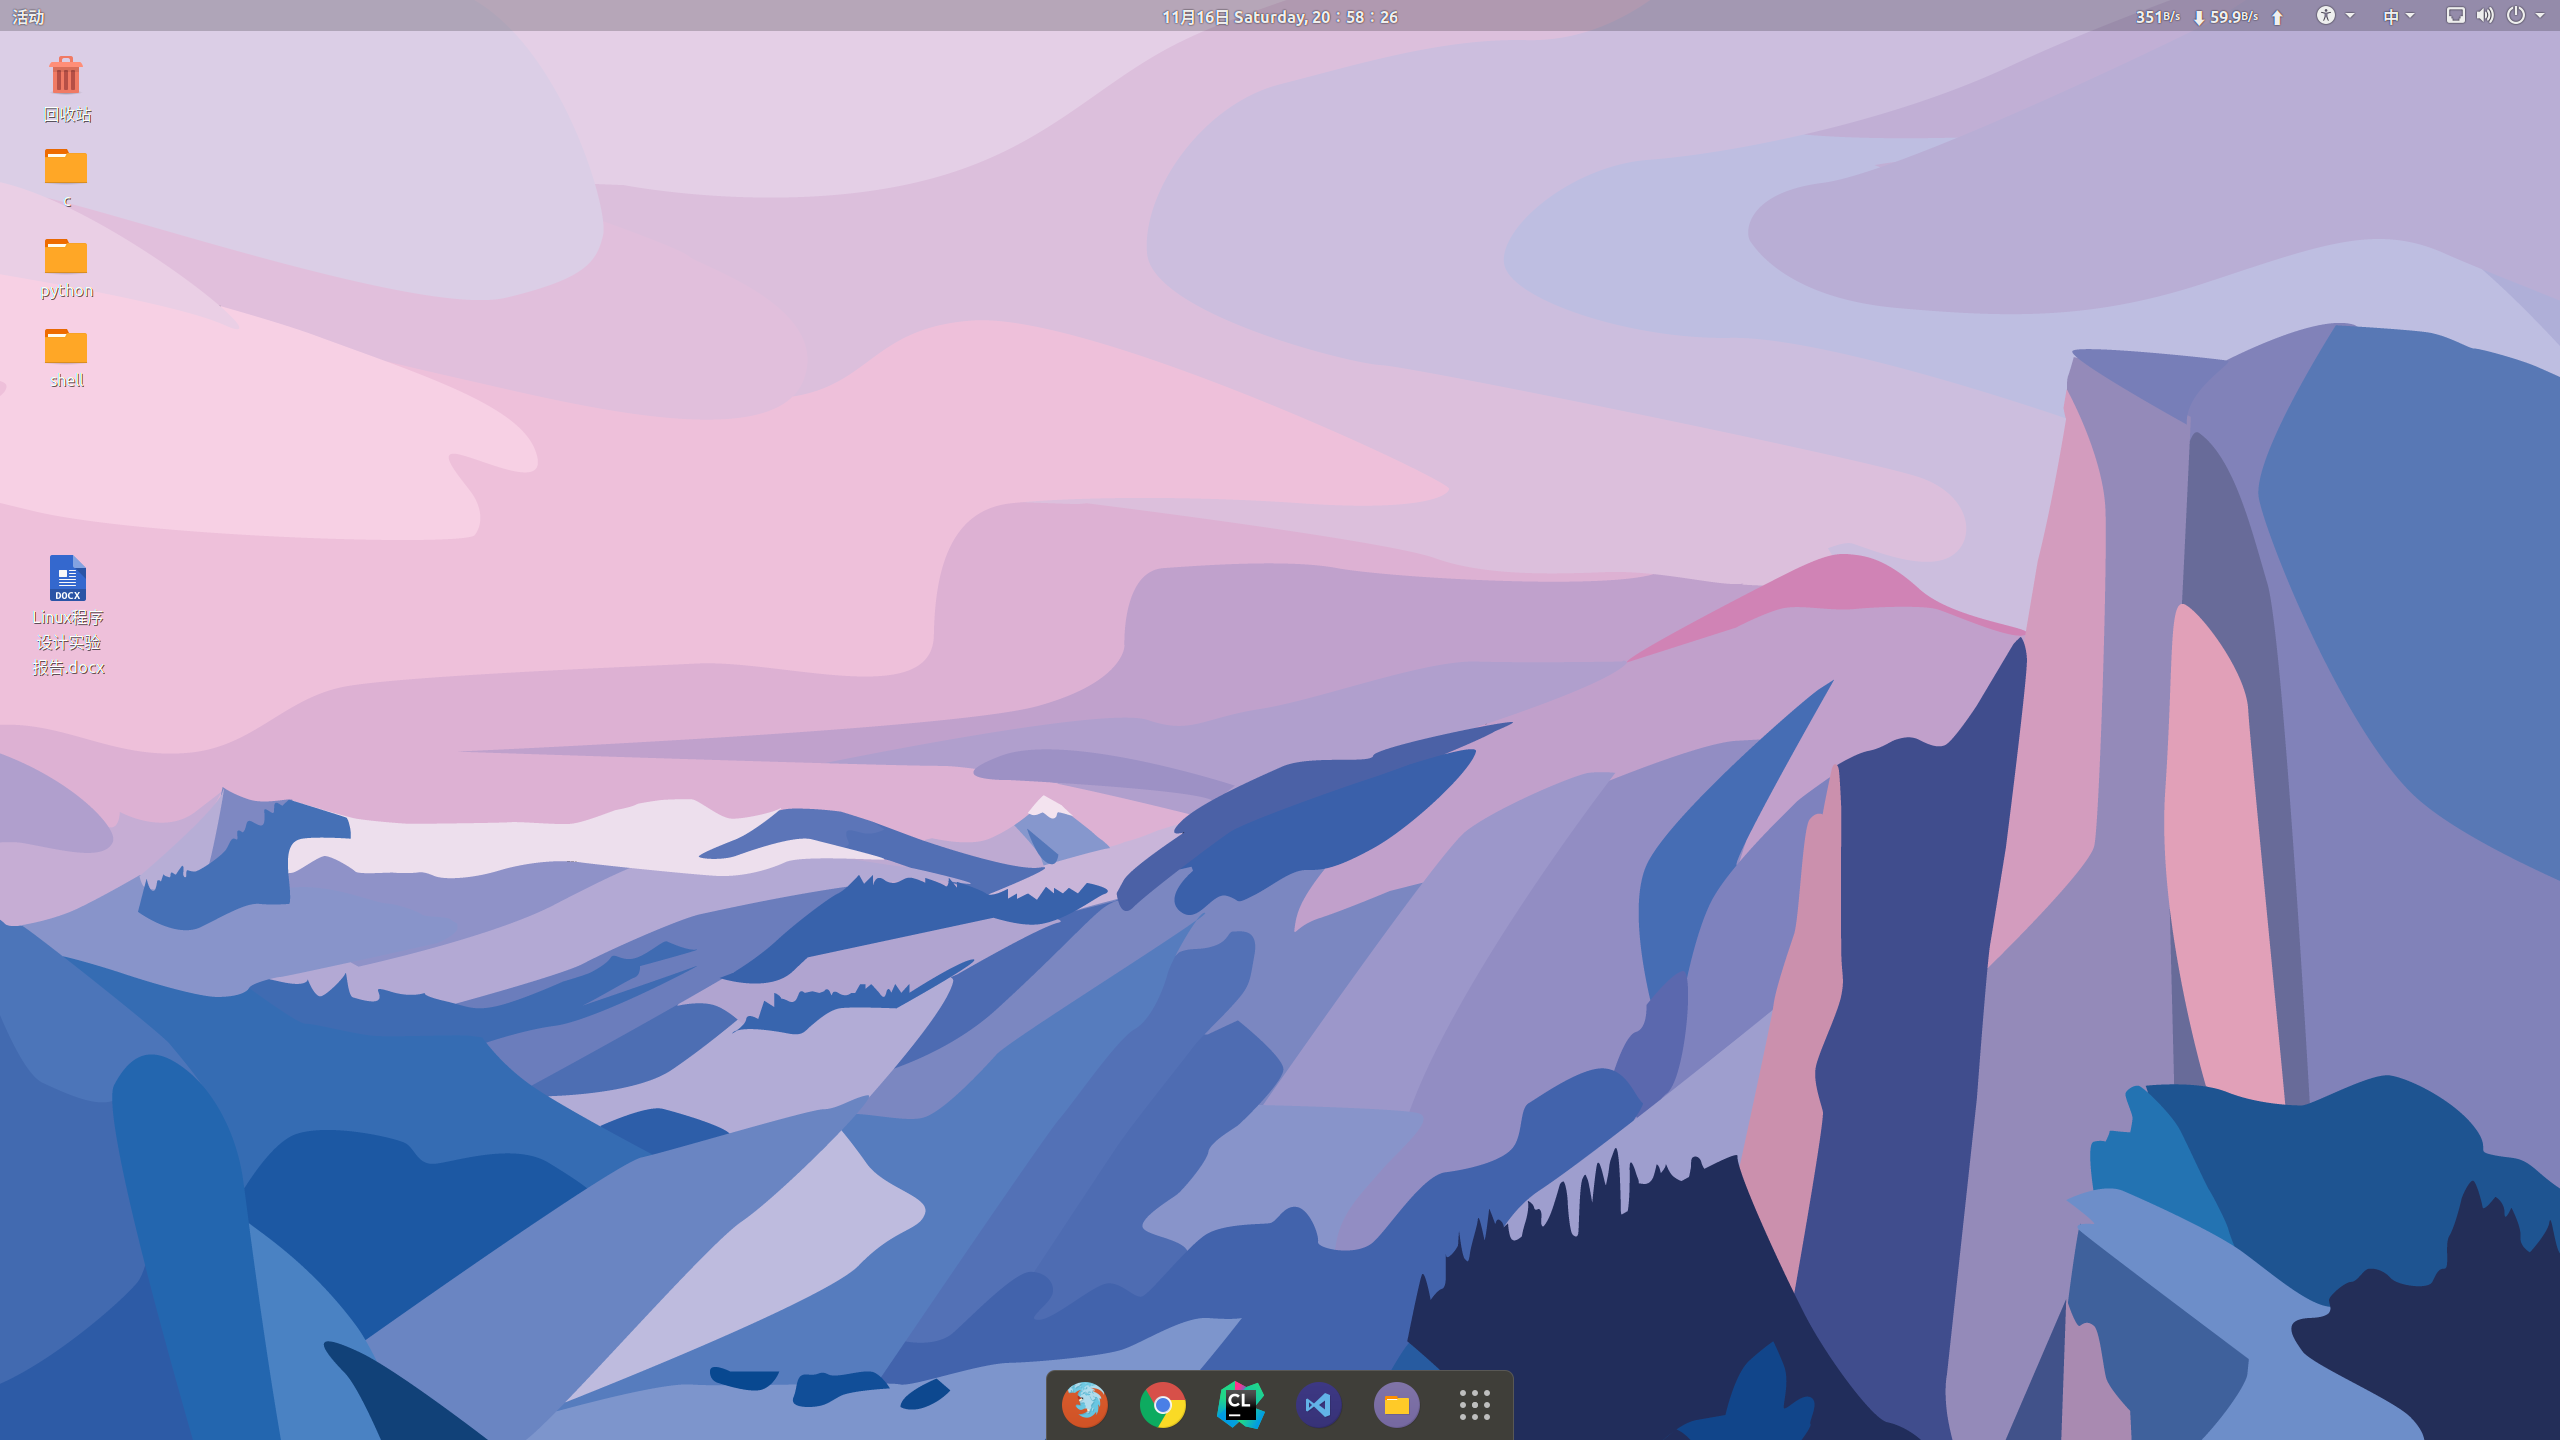Open Visual Studio Code from the dock
The width and height of the screenshot is (2560, 1440).
pos(1319,1405)
